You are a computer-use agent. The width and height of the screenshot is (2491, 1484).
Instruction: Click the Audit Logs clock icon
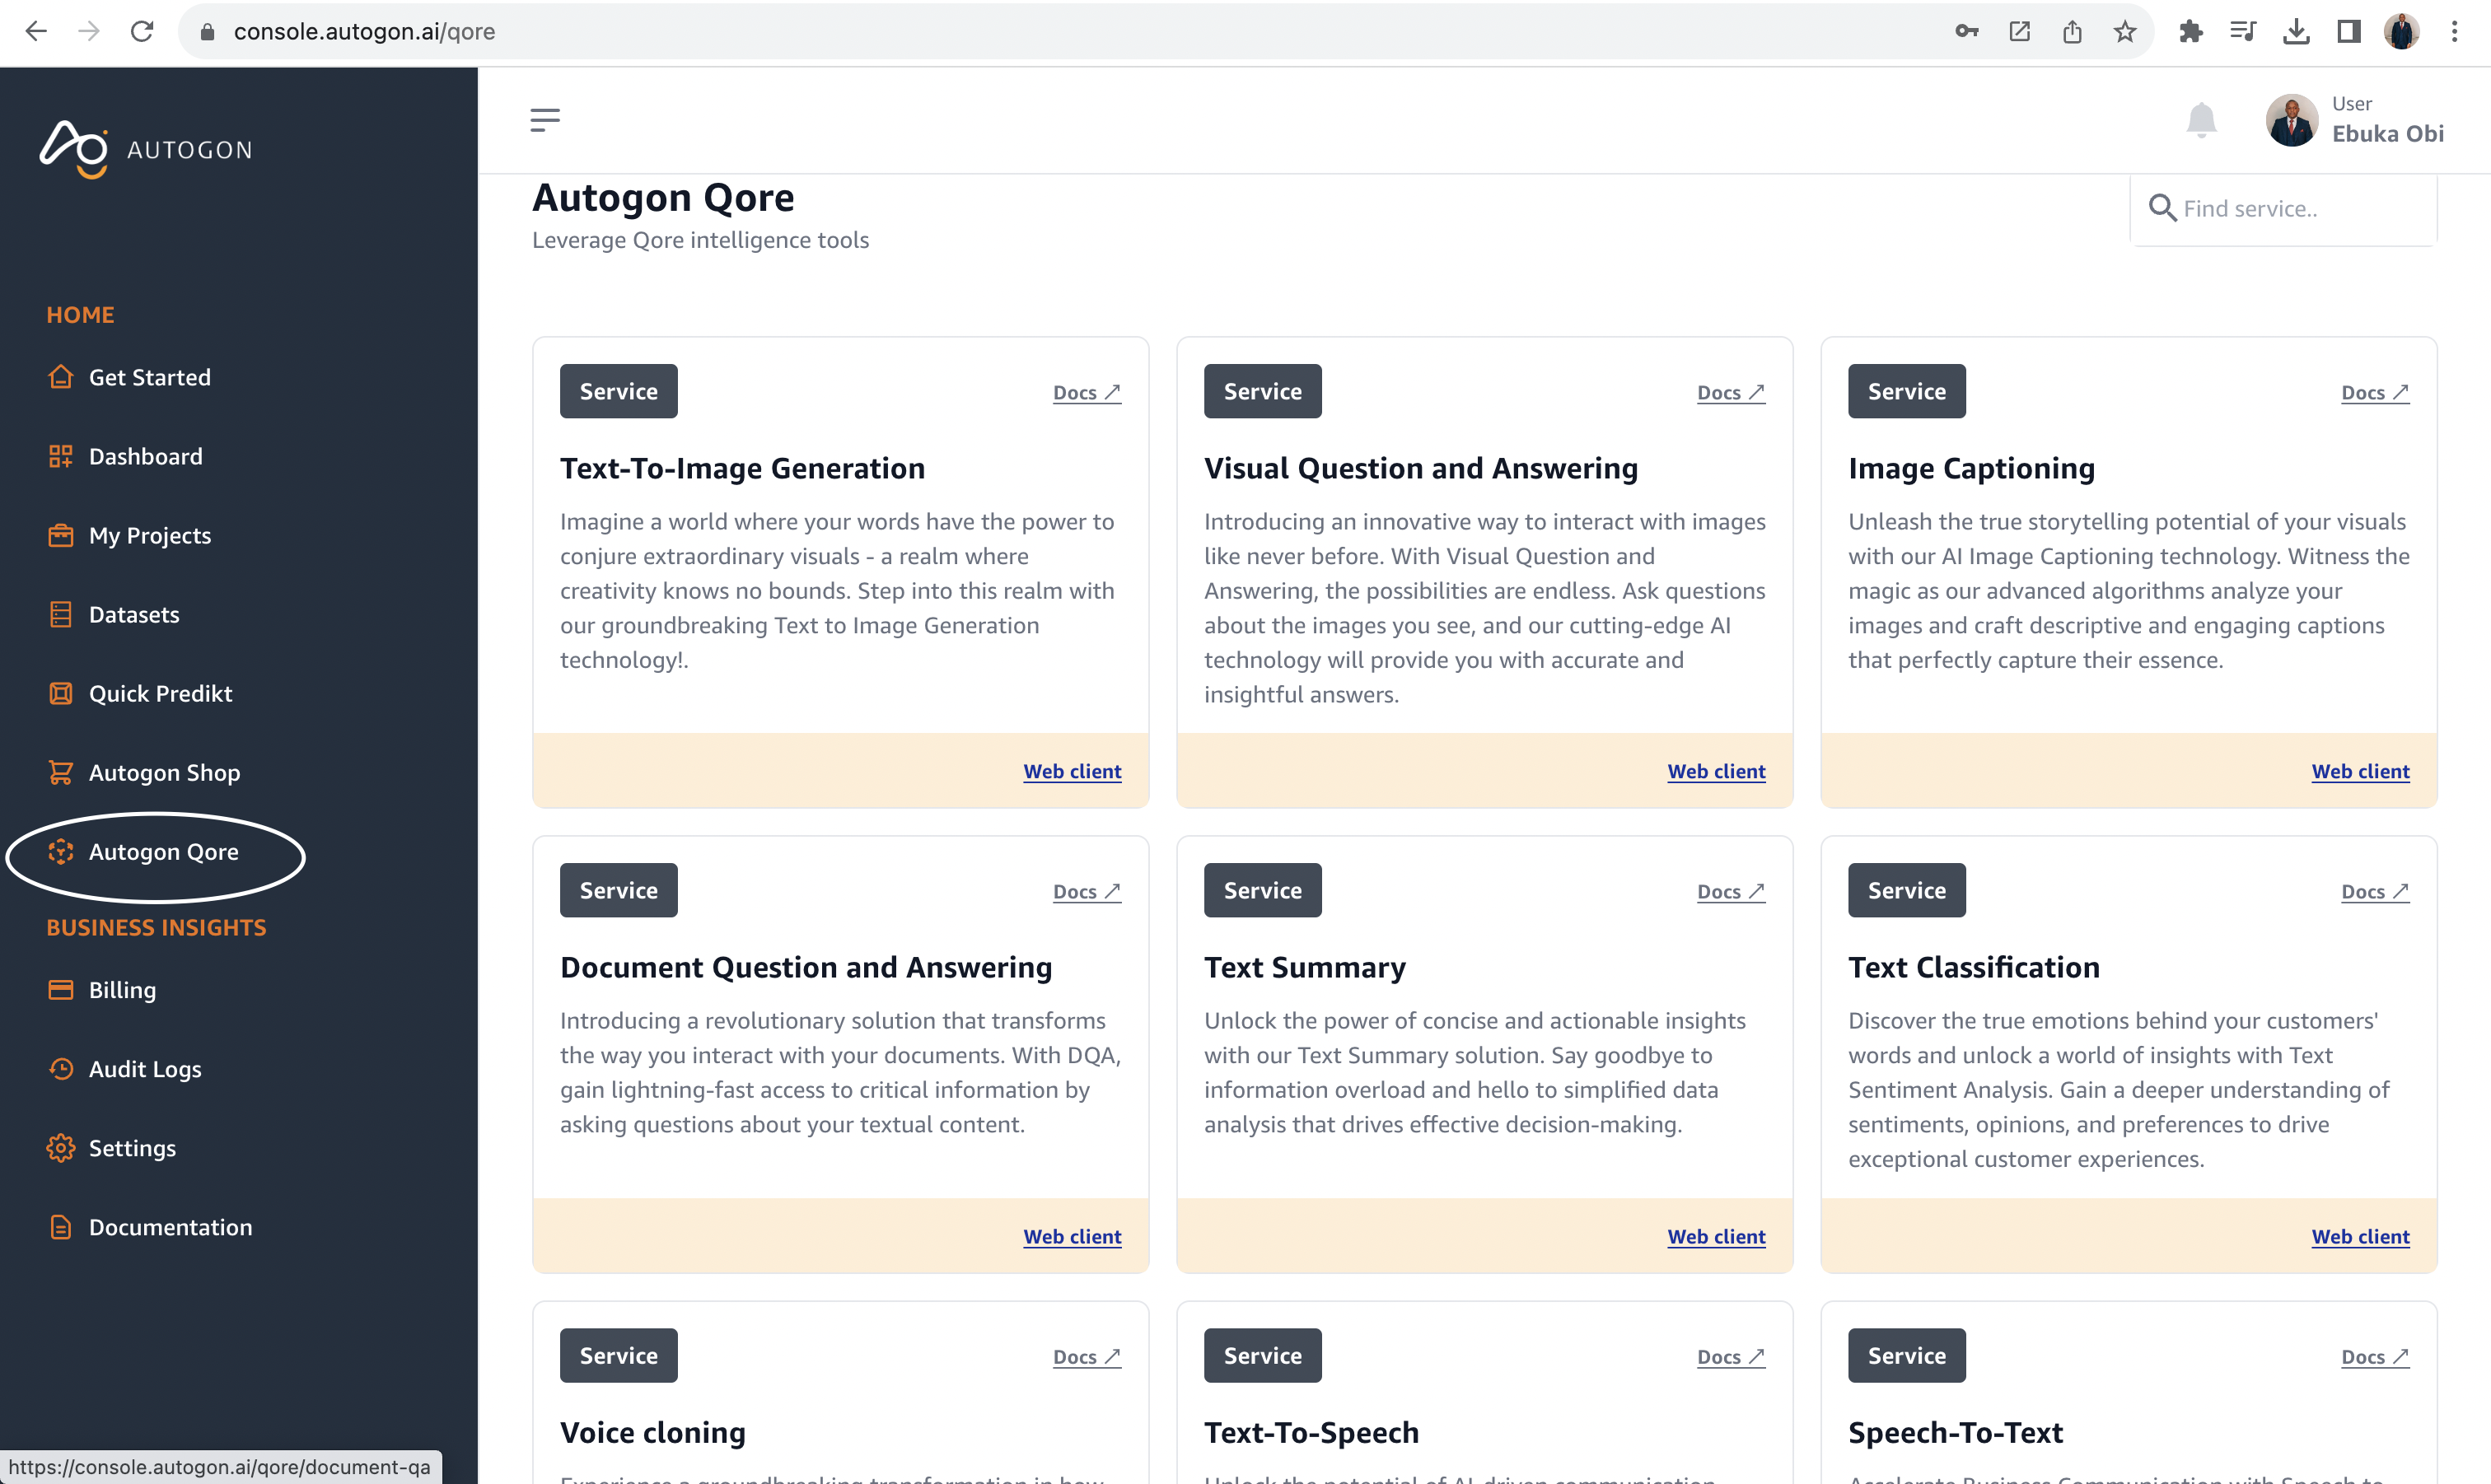pos(61,1069)
